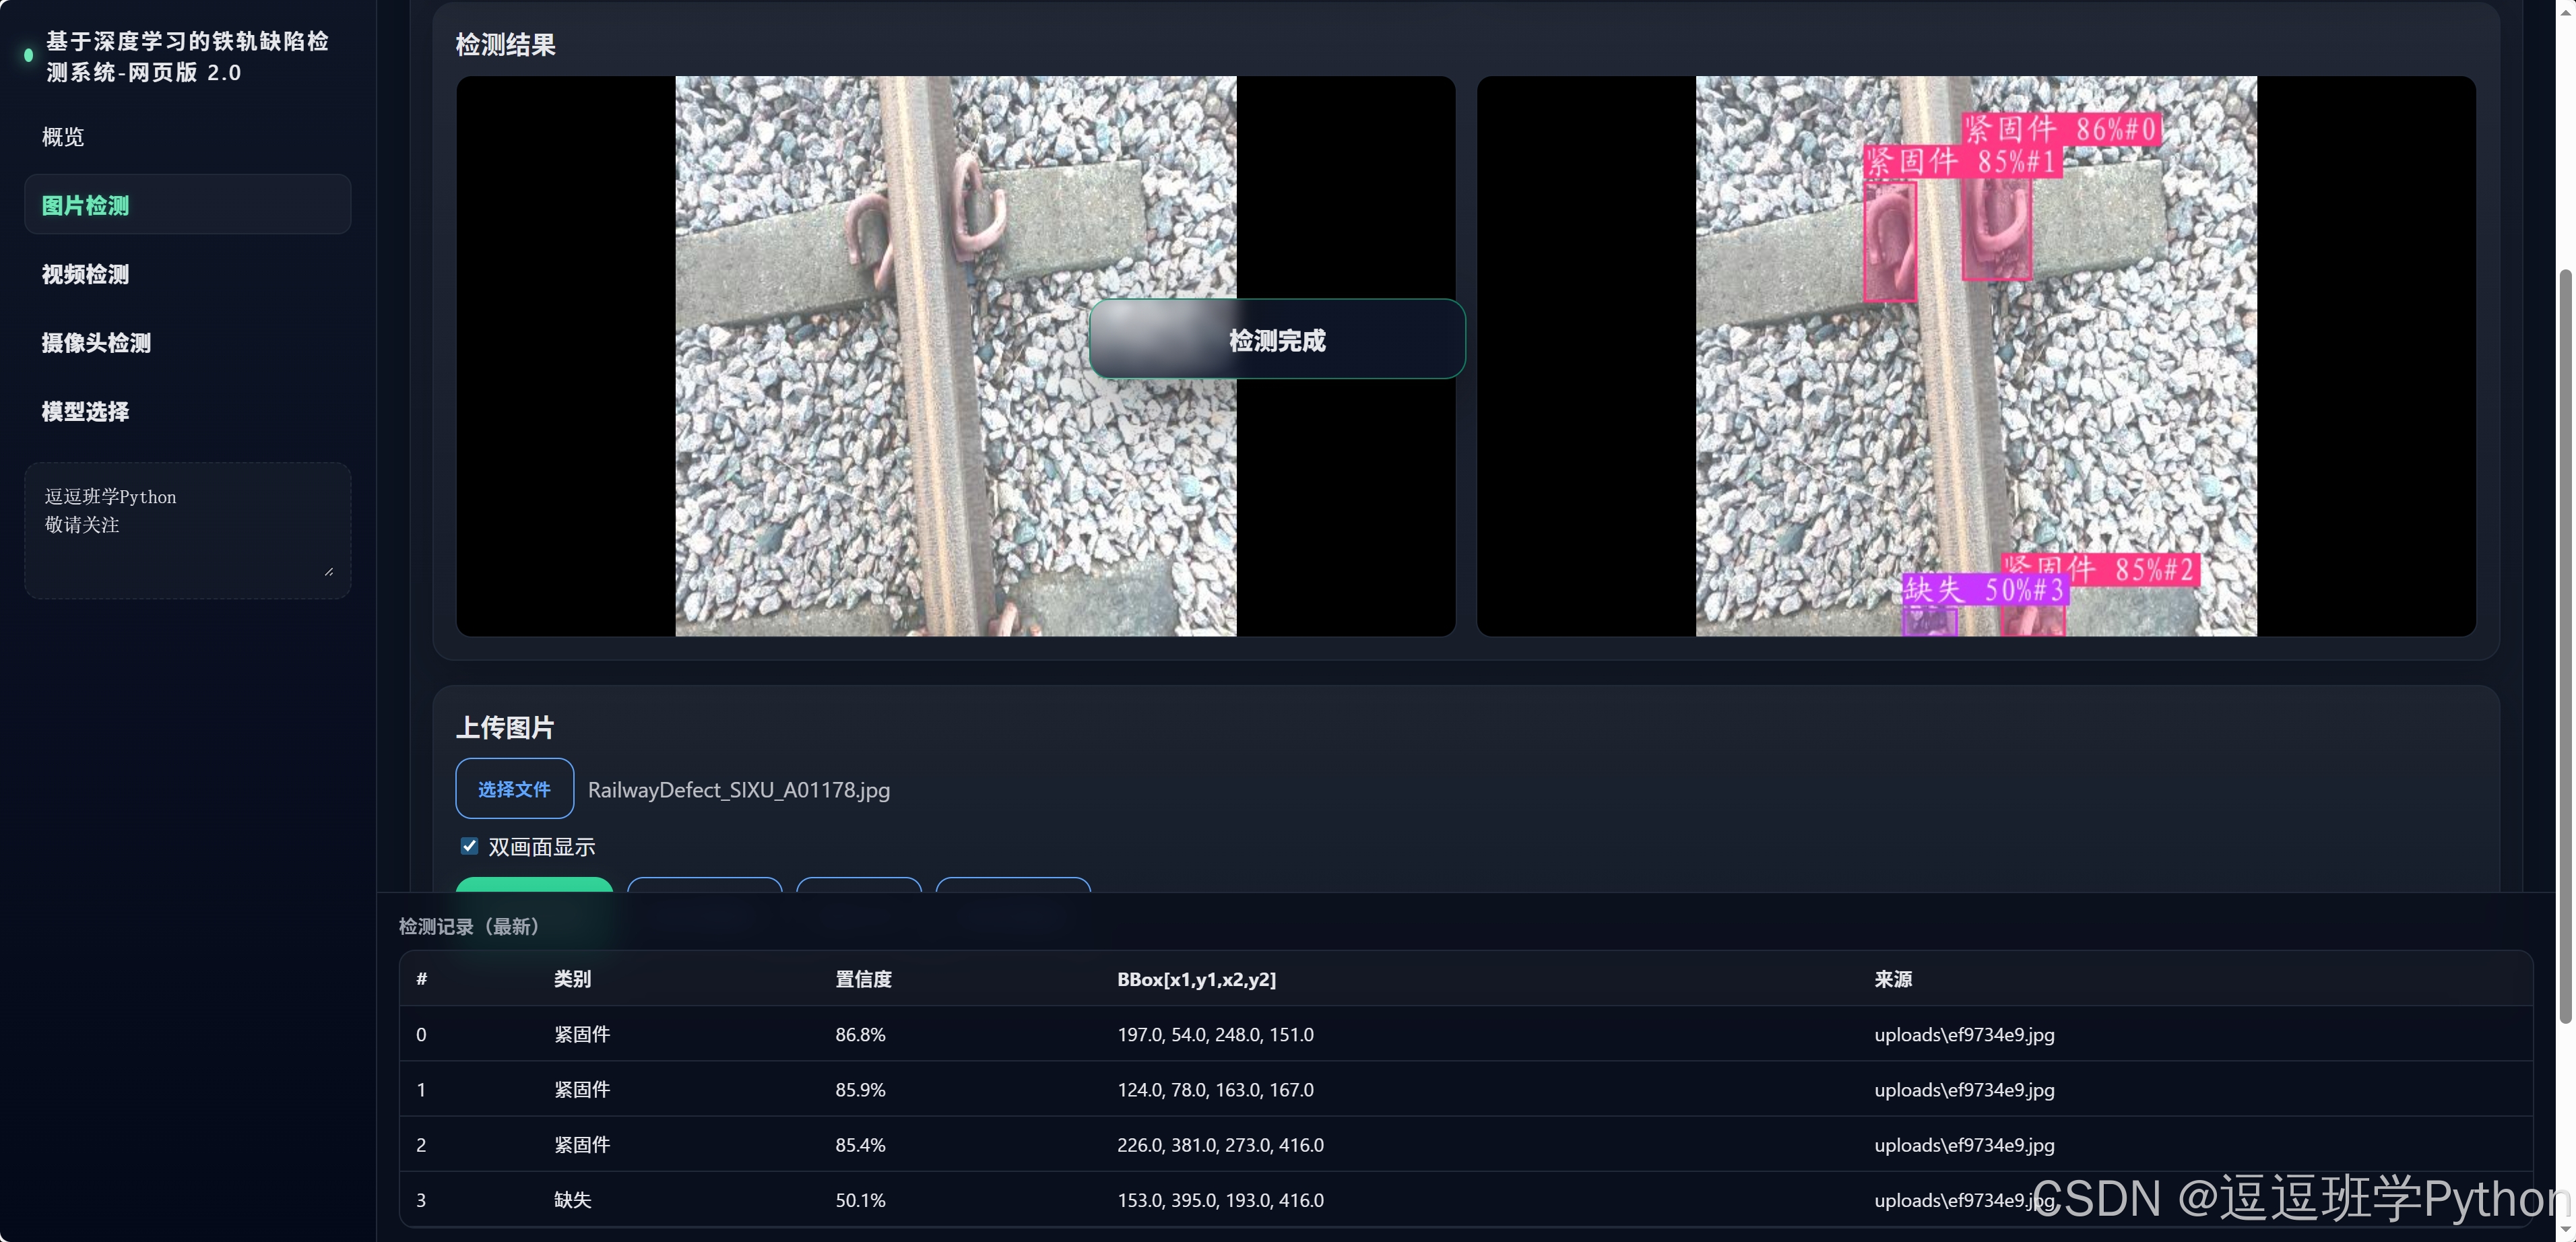Click the 选择文件 file chooser button

point(514,789)
